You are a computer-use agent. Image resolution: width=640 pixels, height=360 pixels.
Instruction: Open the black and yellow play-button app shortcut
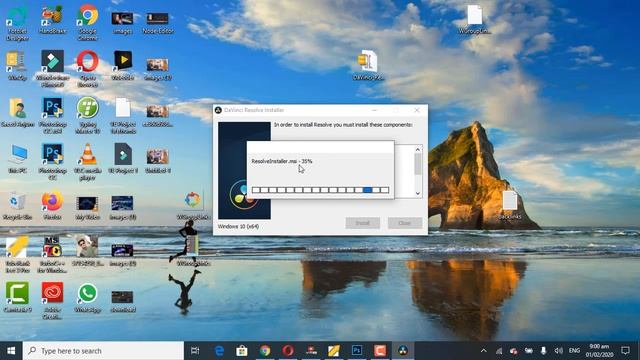123,65
